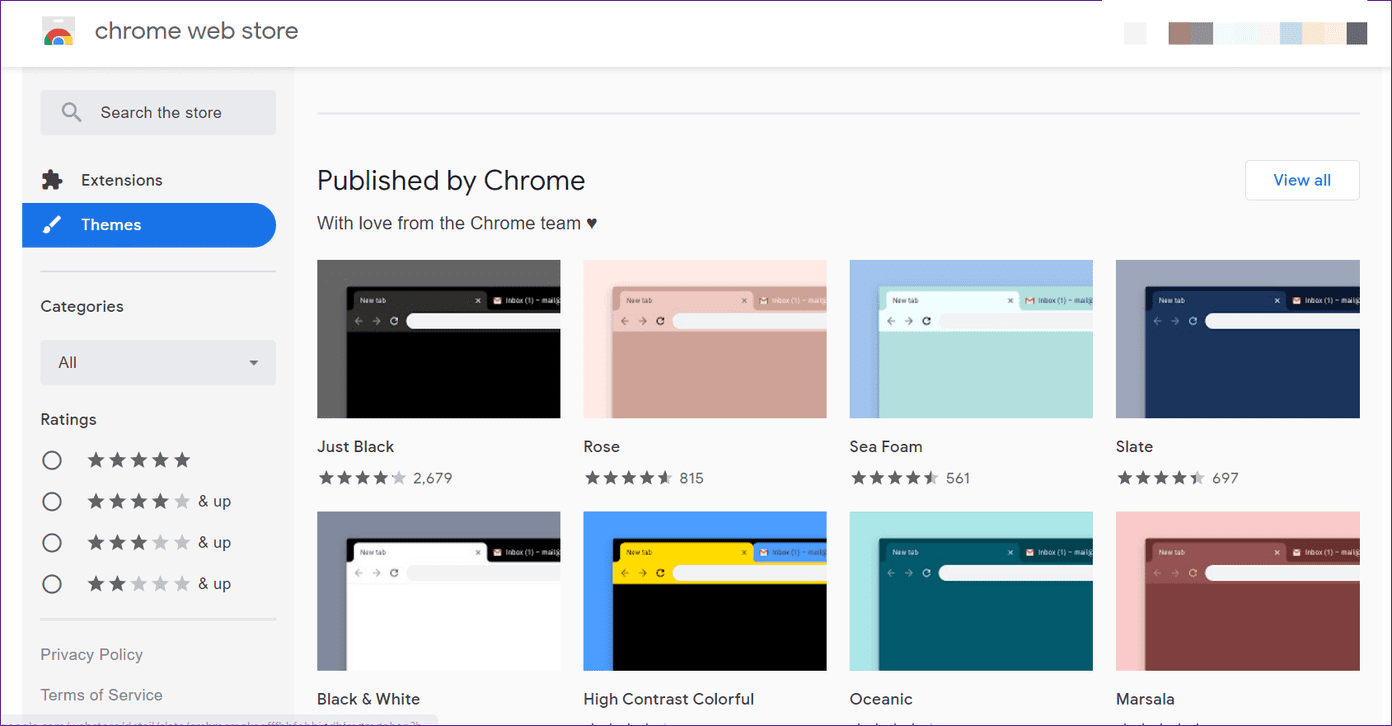This screenshot has height=726, width=1392.
Task: Click the "Oceanic" theme name
Action: (881, 699)
